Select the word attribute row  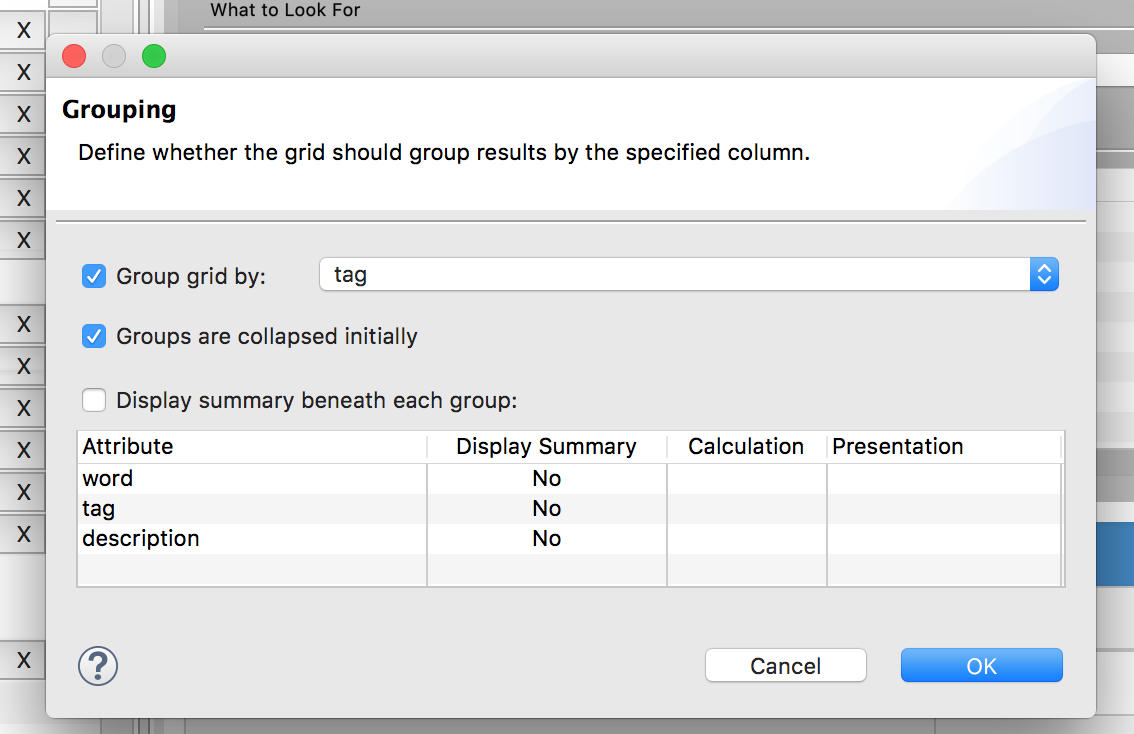tap(570, 479)
